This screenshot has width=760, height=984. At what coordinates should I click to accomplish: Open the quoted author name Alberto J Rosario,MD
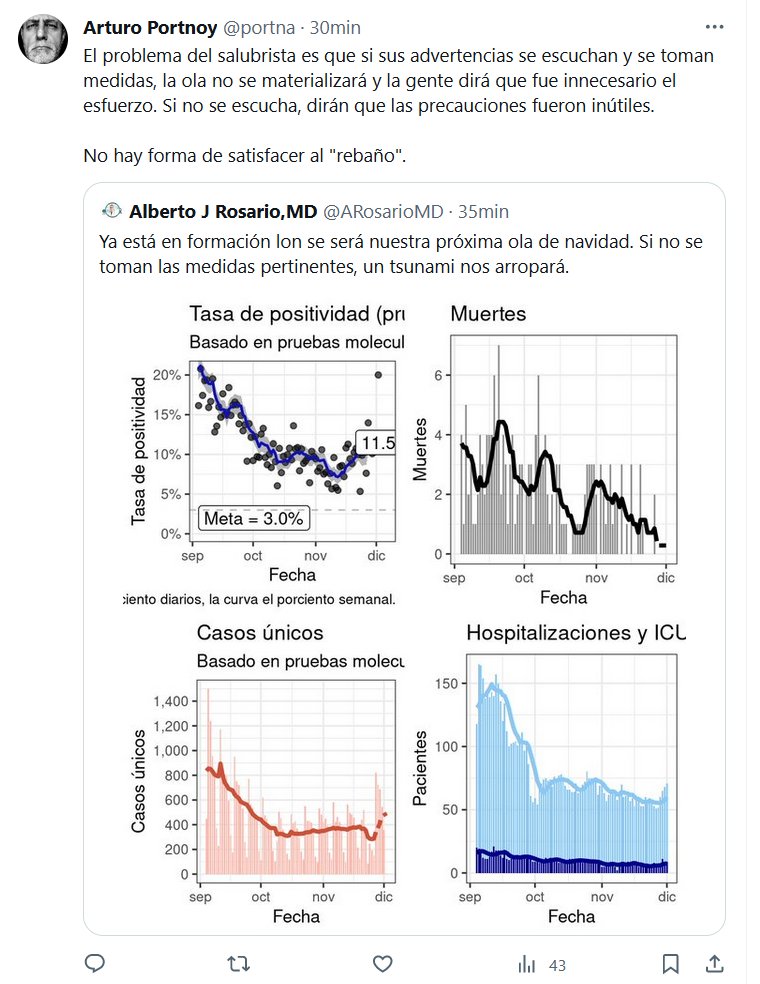223,211
